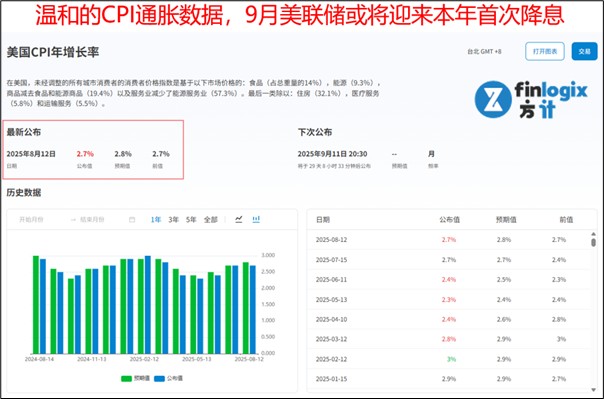Click the 月 frequency value
The width and height of the screenshot is (604, 399).
(431, 154)
